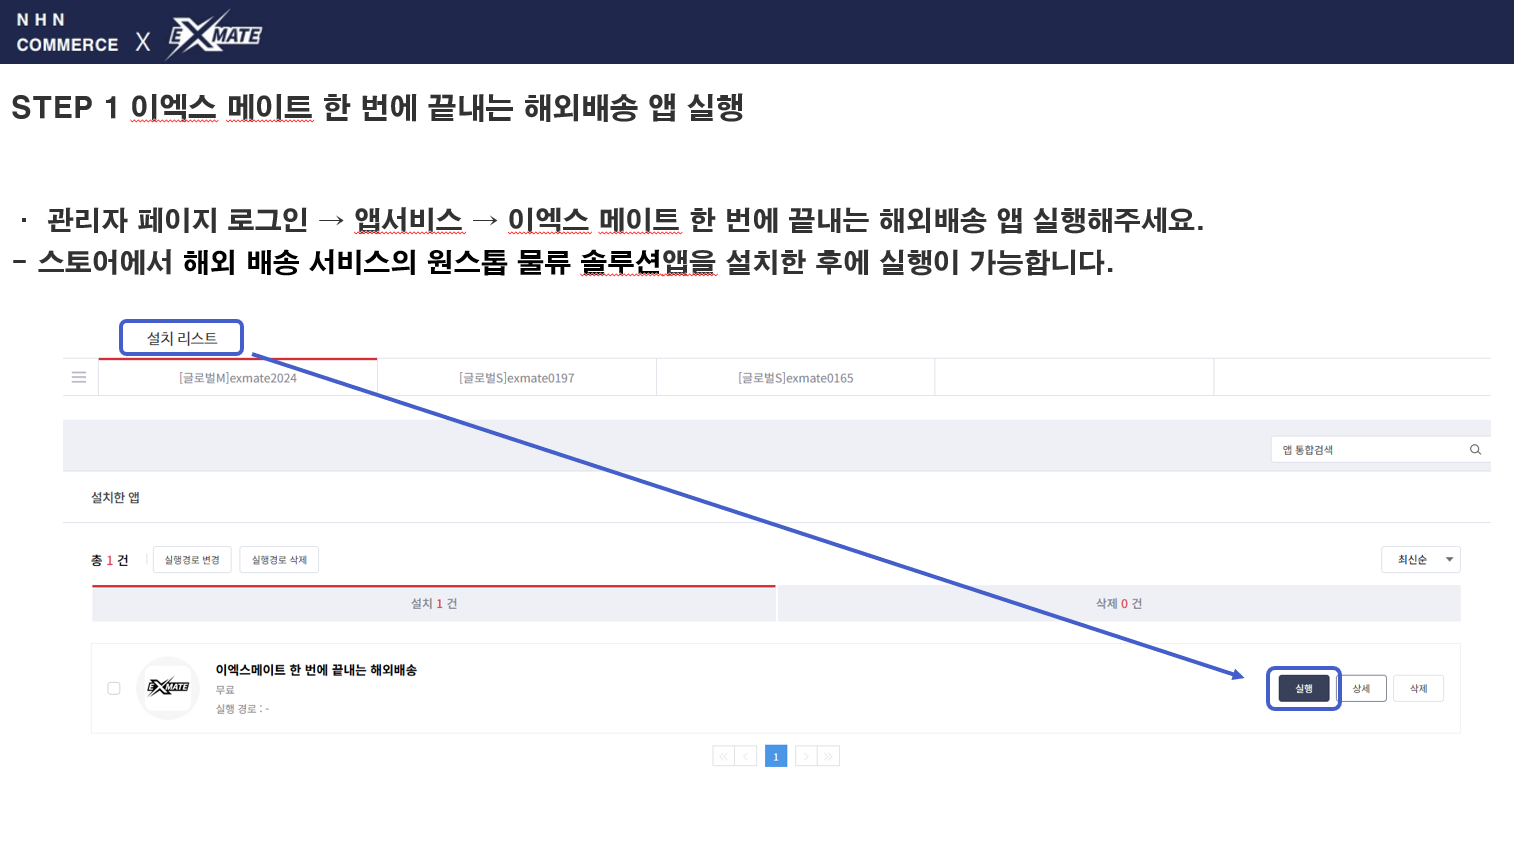Select page 1 in the pagination

[x=776, y=756]
